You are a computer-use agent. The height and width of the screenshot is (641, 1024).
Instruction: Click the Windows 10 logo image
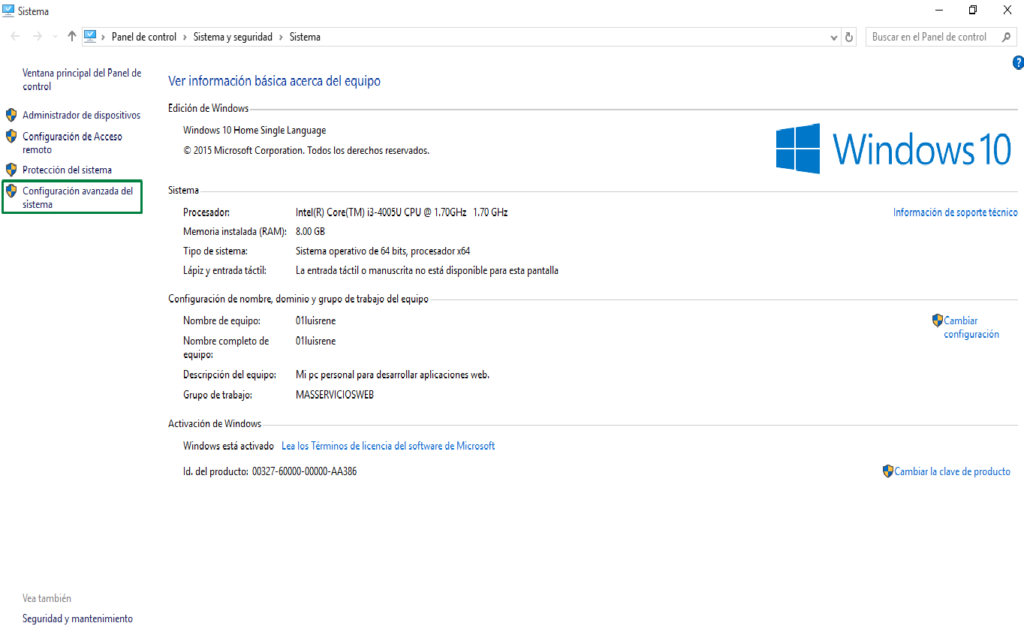click(893, 149)
